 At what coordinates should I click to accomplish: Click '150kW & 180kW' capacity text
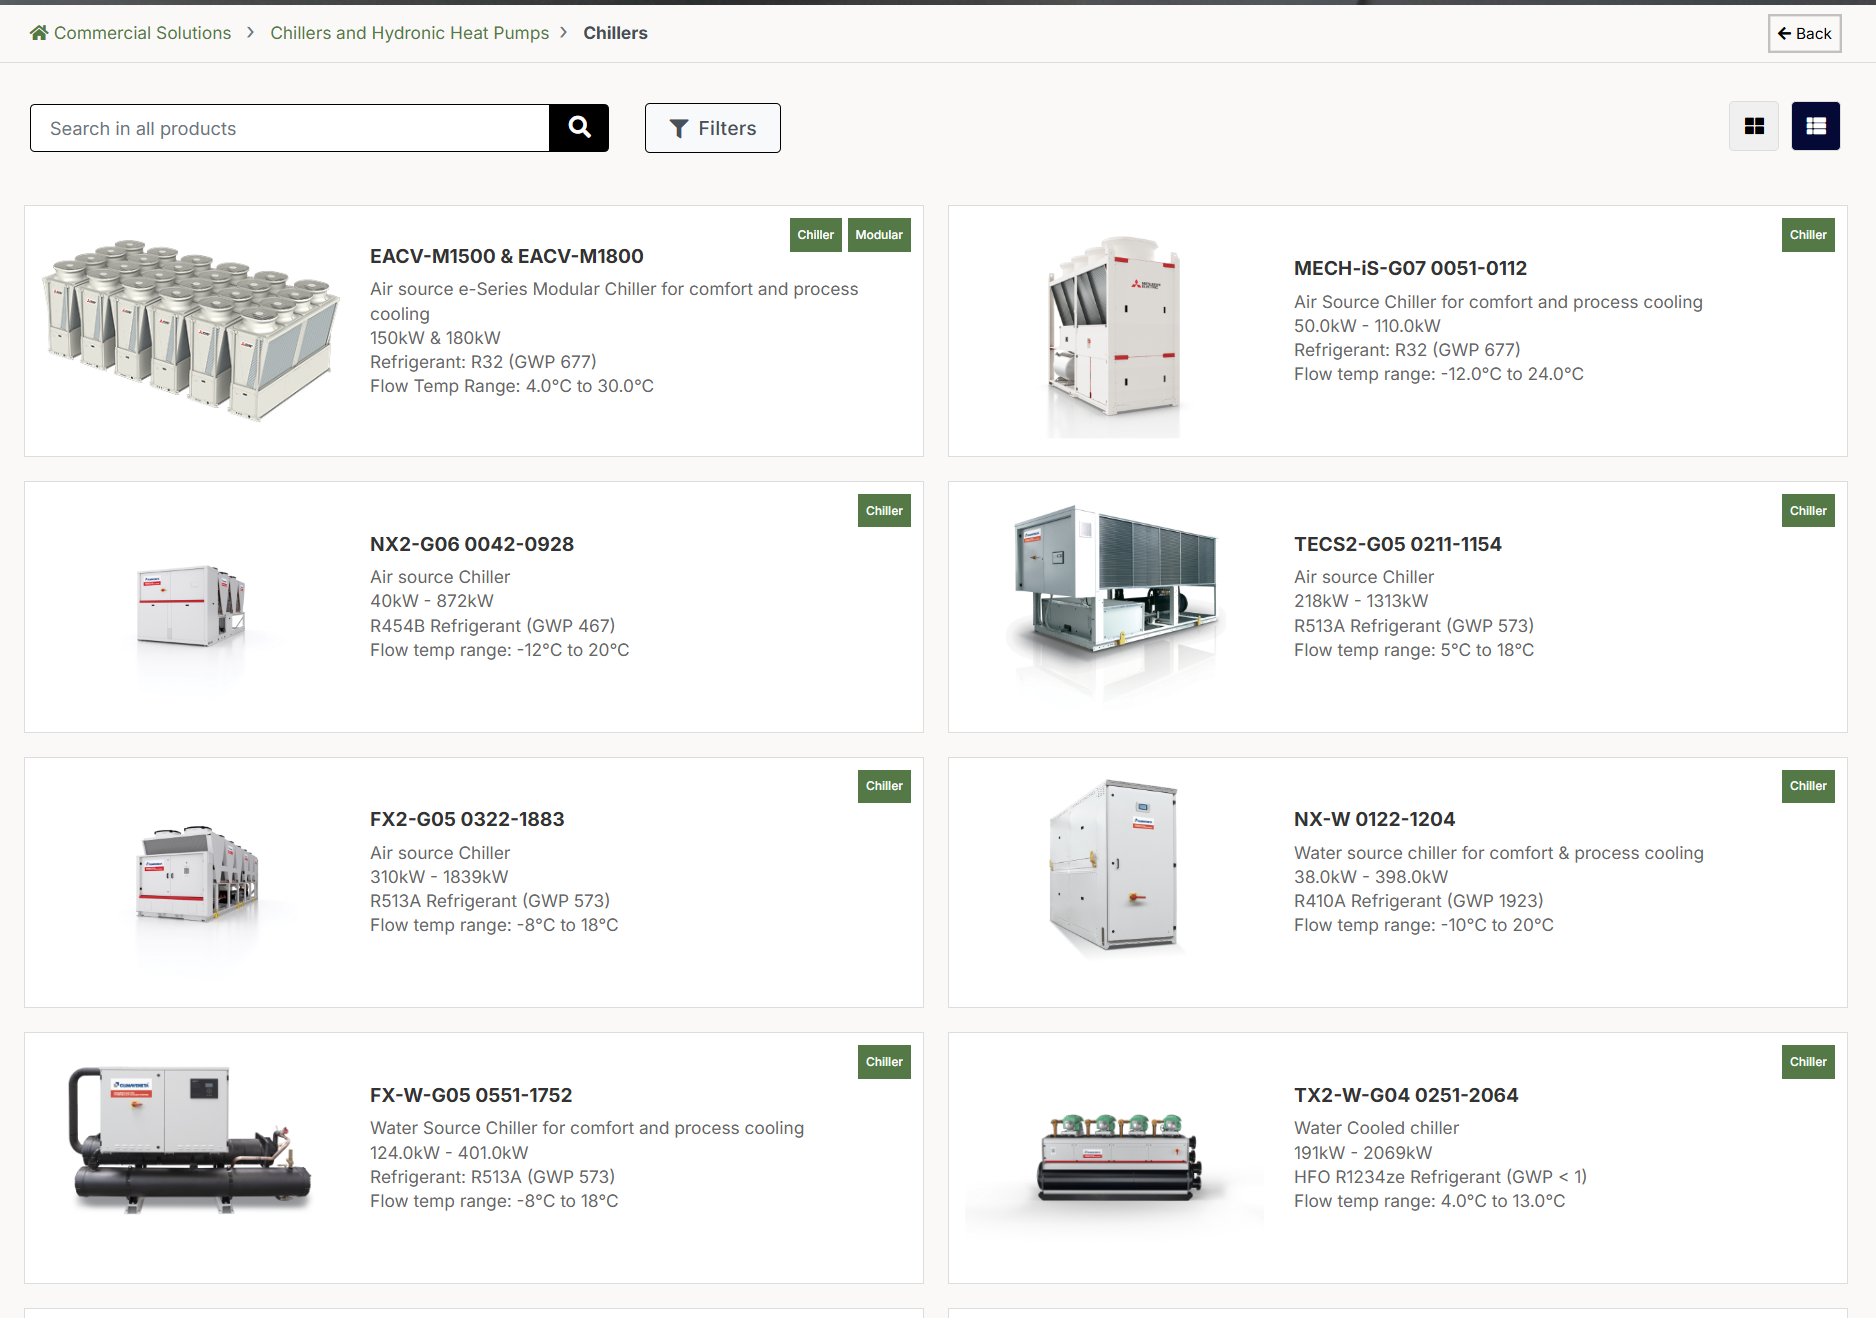pyautogui.click(x=435, y=338)
